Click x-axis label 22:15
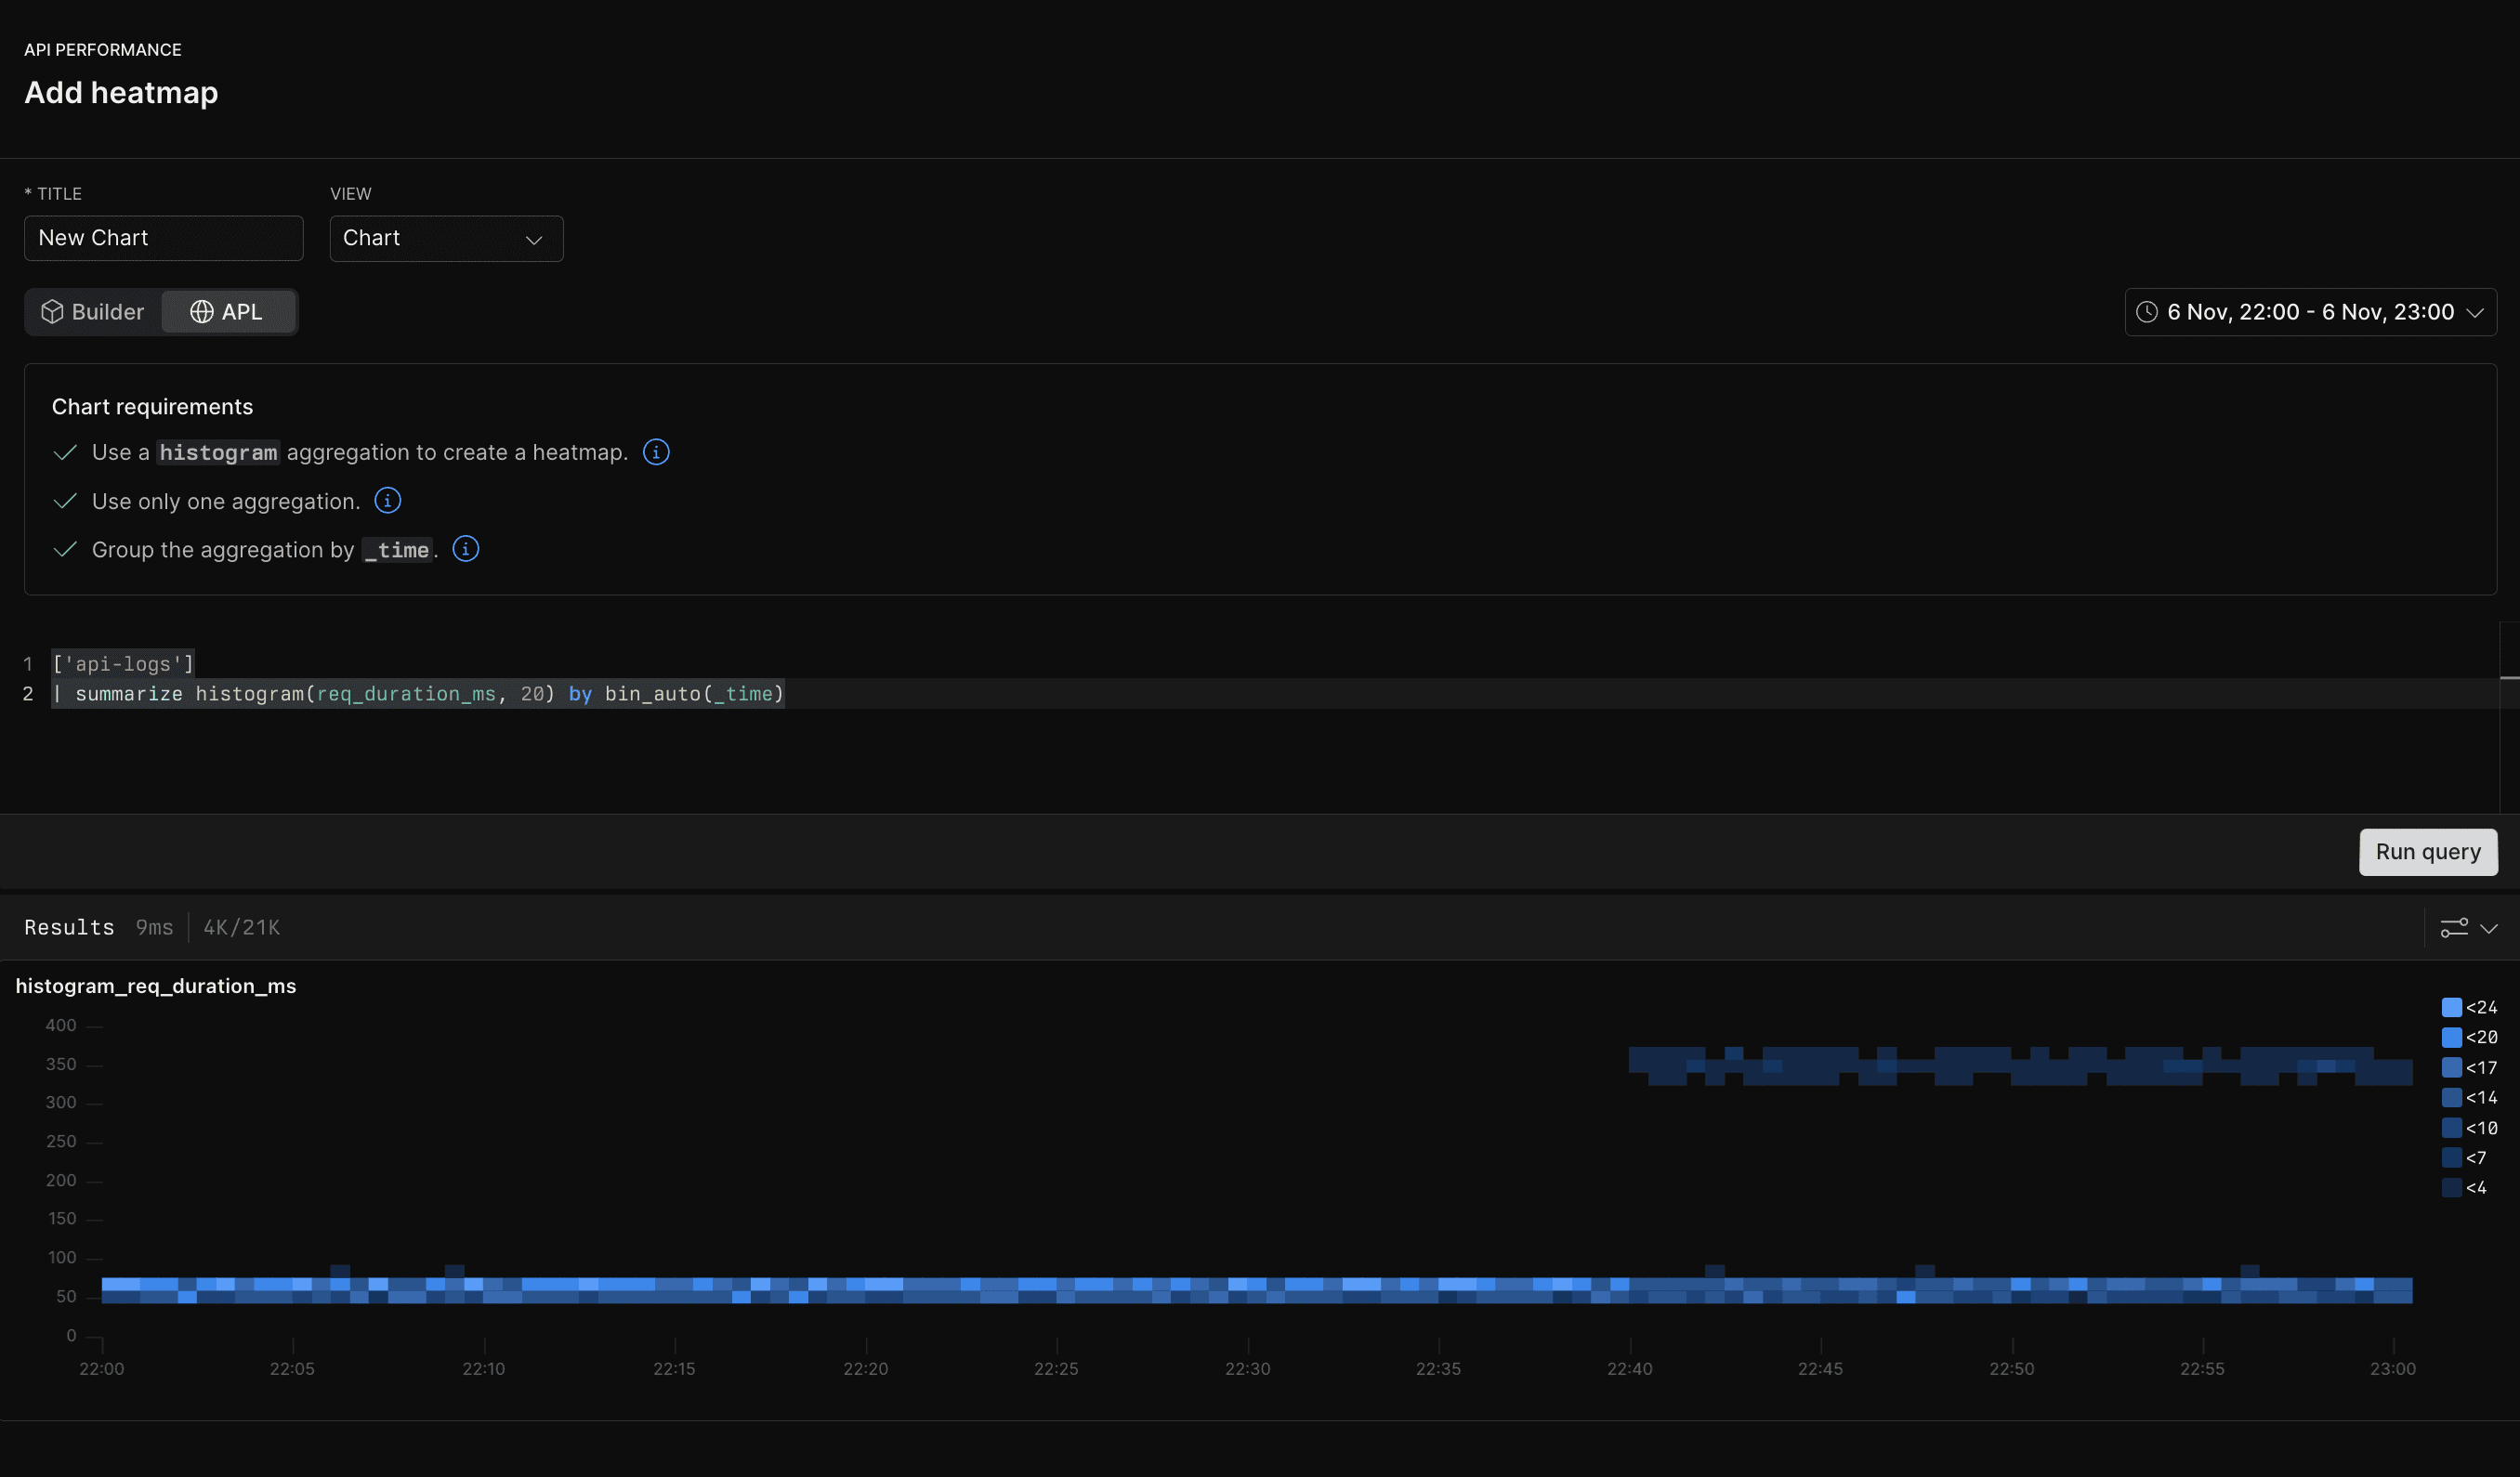Image resolution: width=2520 pixels, height=1477 pixels. [674, 1369]
